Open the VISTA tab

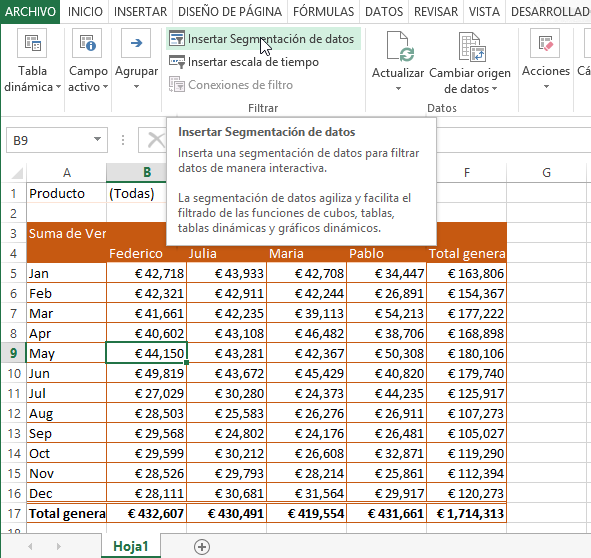coord(484,12)
